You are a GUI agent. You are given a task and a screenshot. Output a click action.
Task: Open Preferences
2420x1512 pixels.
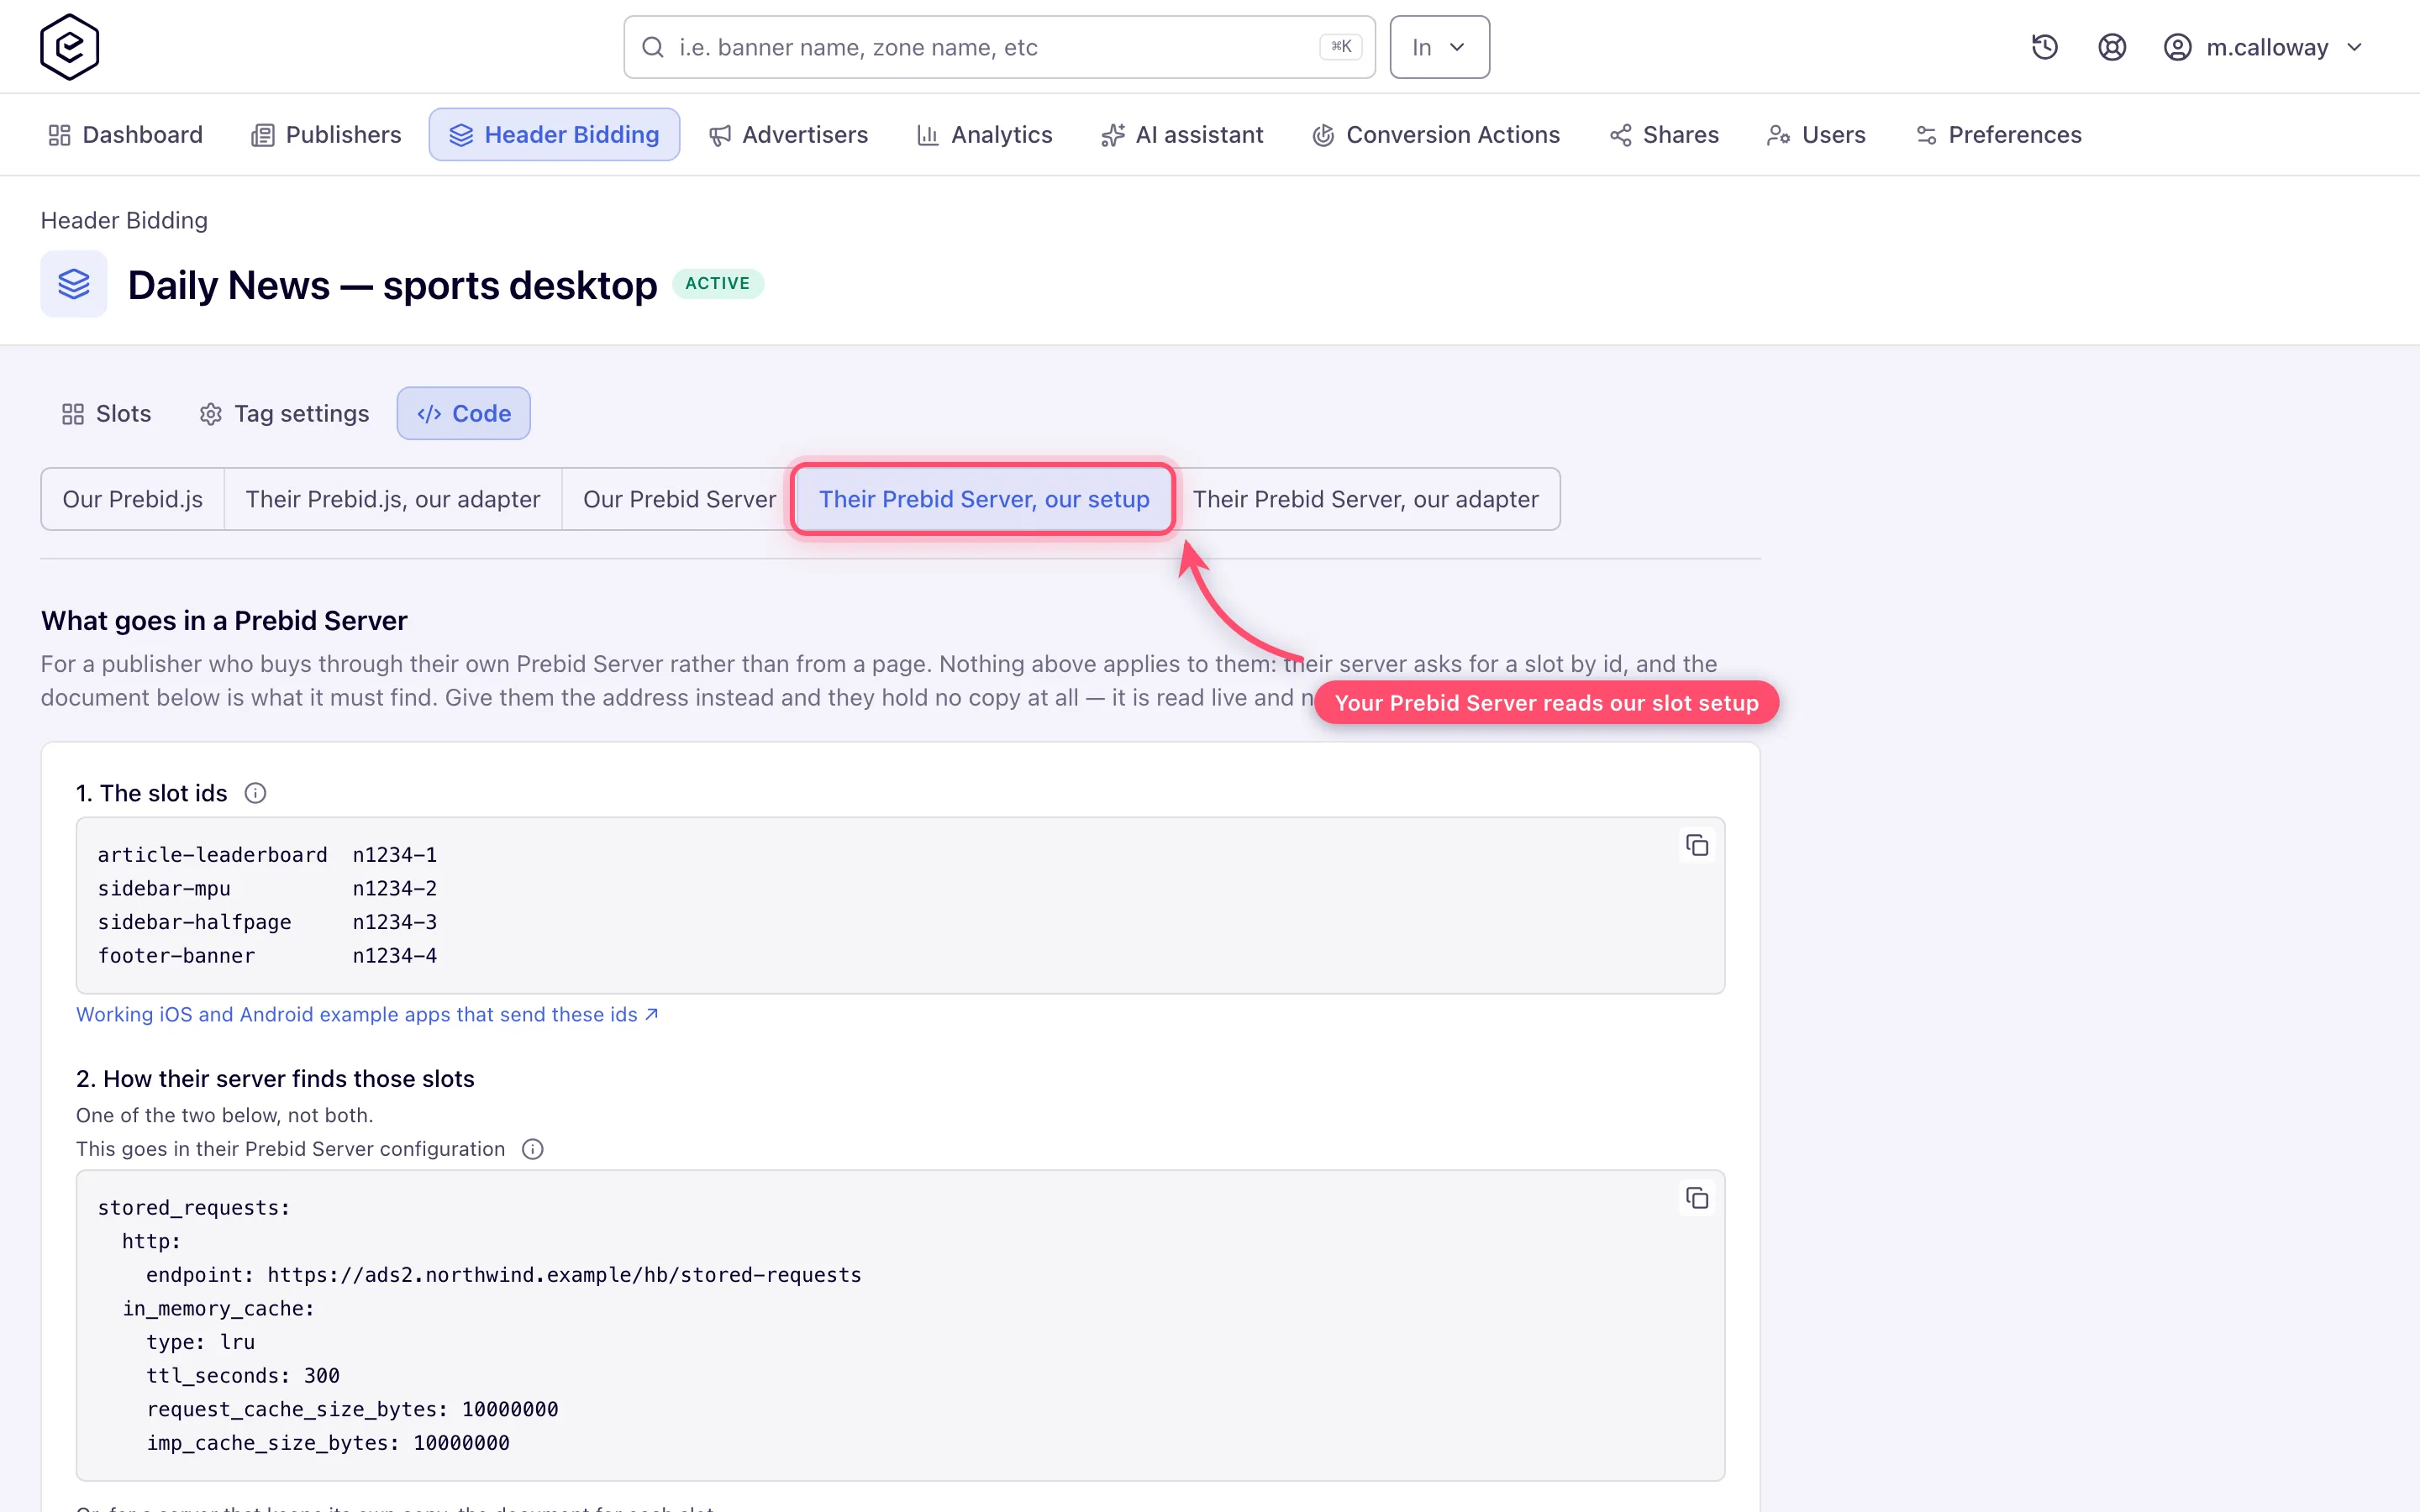(x=1999, y=135)
